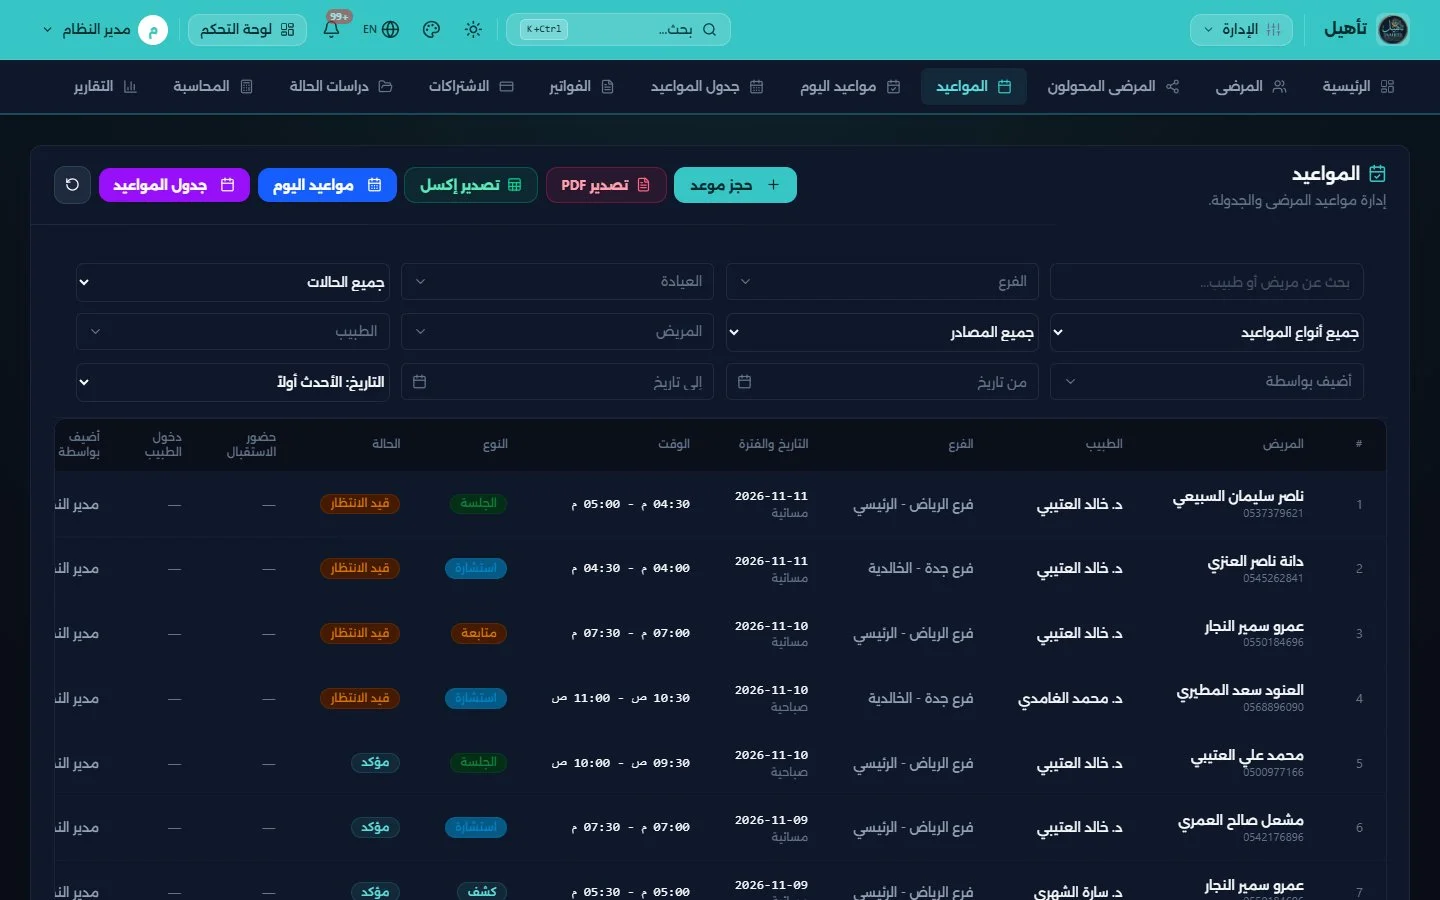Click the تصدير PDF button
The height and width of the screenshot is (900, 1440).
tap(606, 185)
